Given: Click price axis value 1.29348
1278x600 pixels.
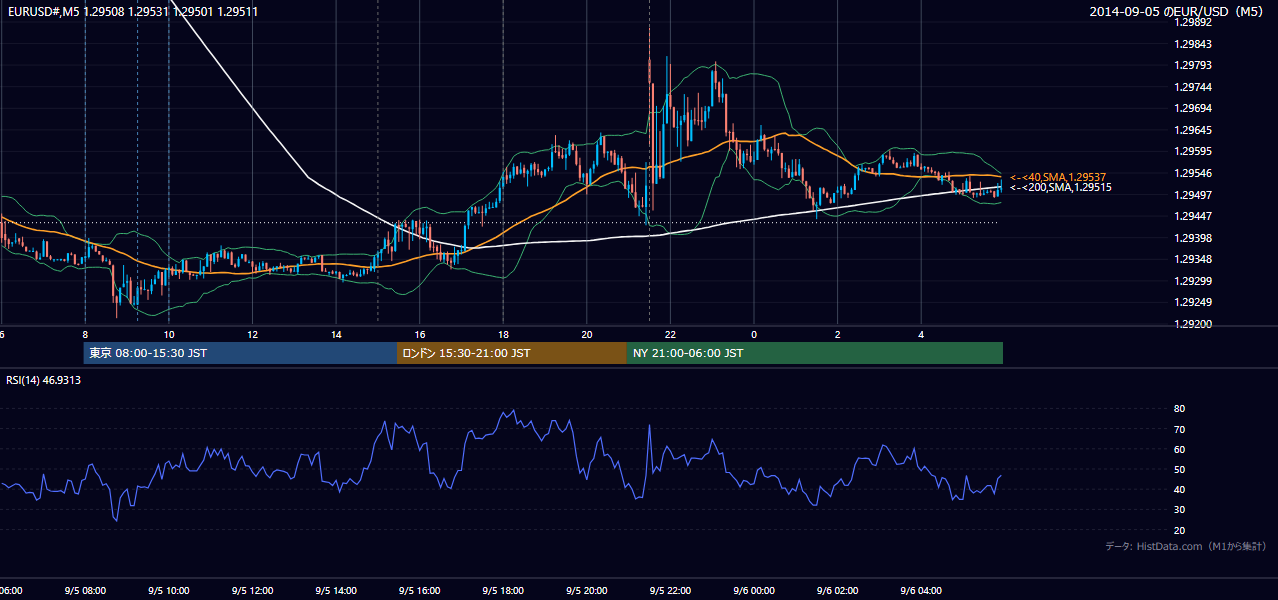Looking at the screenshot, I should tap(1192, 259).
